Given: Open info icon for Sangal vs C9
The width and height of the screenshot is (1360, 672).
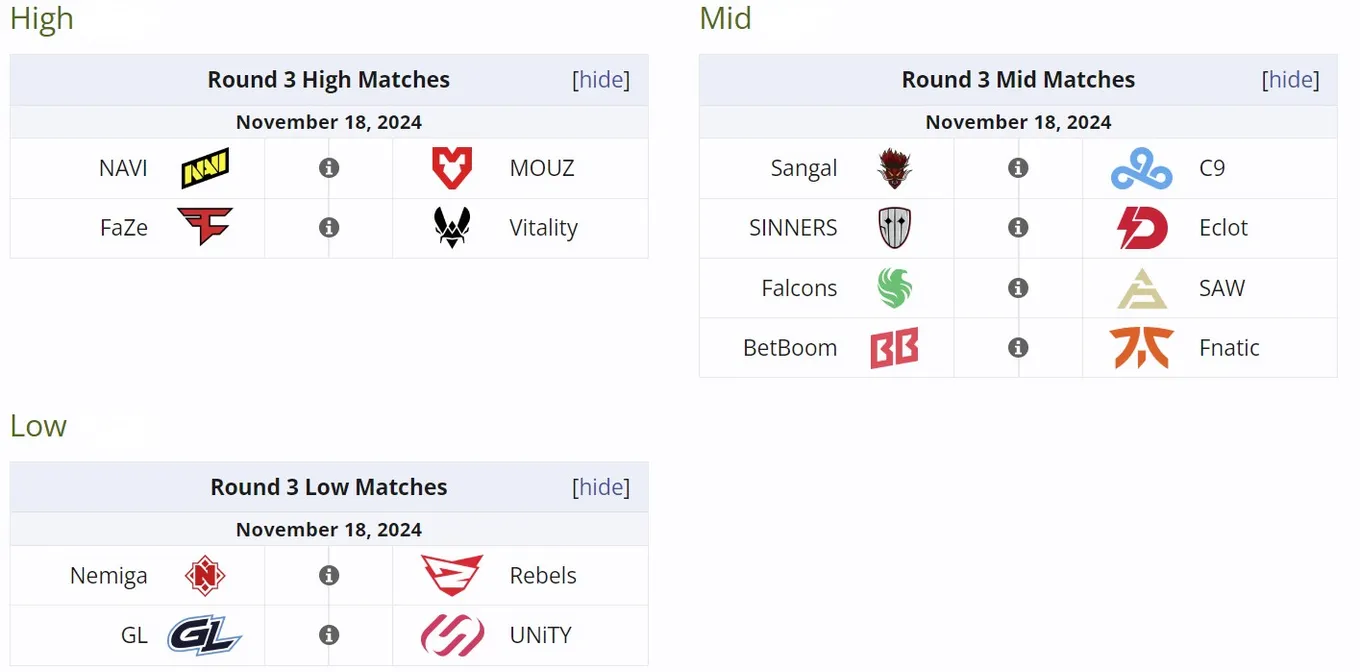Looking at the screenshot, I should tap(1018, 168).
